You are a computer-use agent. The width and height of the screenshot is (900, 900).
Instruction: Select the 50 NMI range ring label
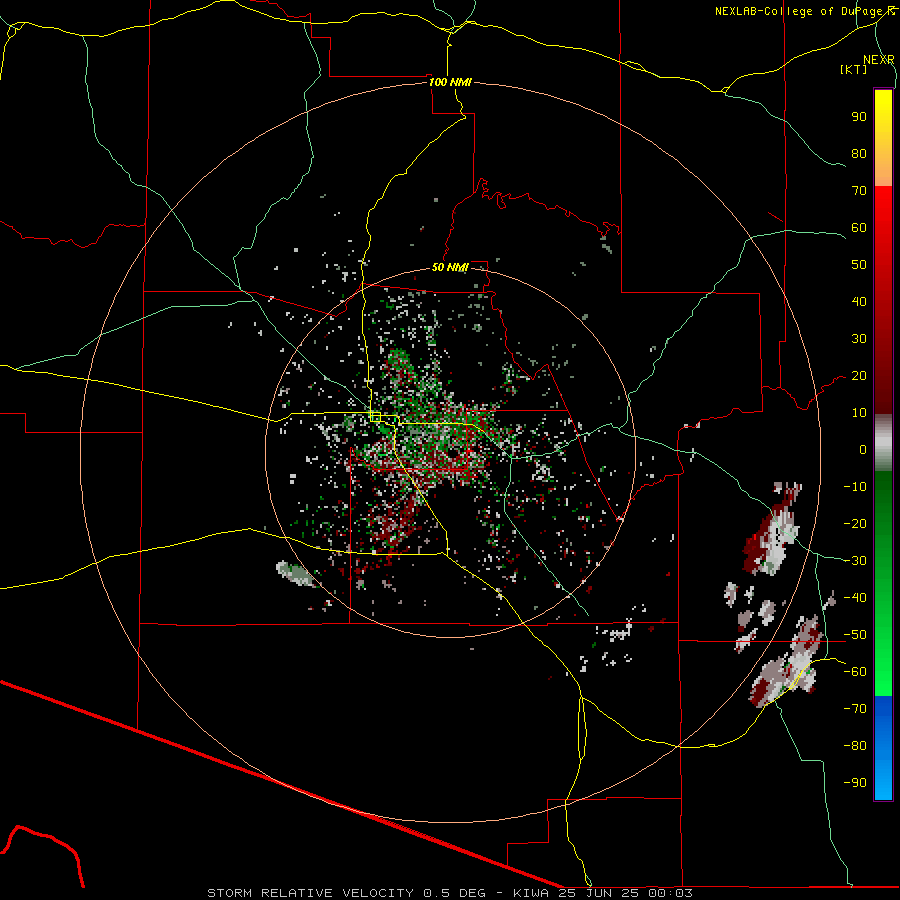[x=450, y=267]
